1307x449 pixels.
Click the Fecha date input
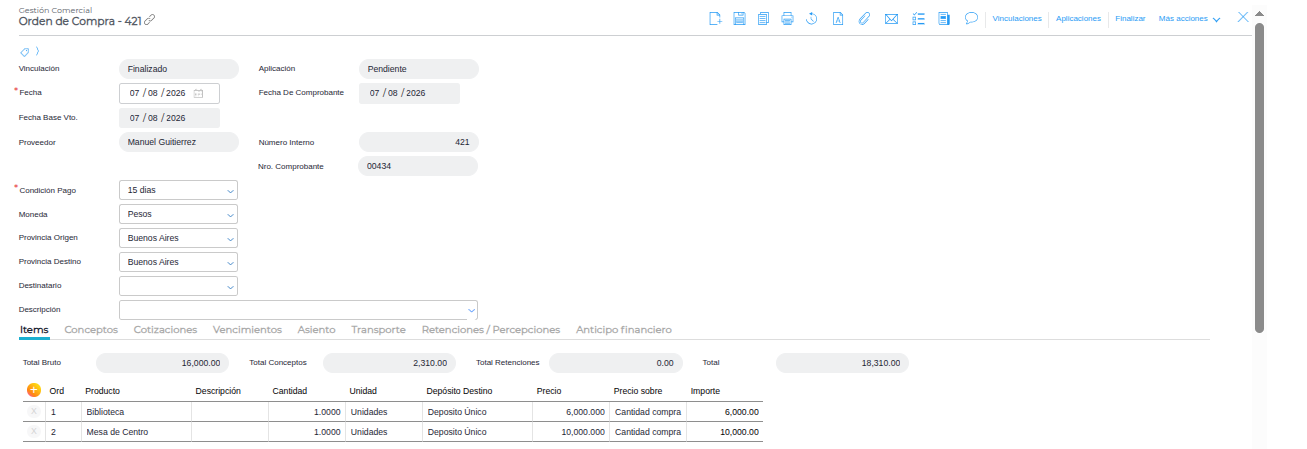click(x=169, y=93)
